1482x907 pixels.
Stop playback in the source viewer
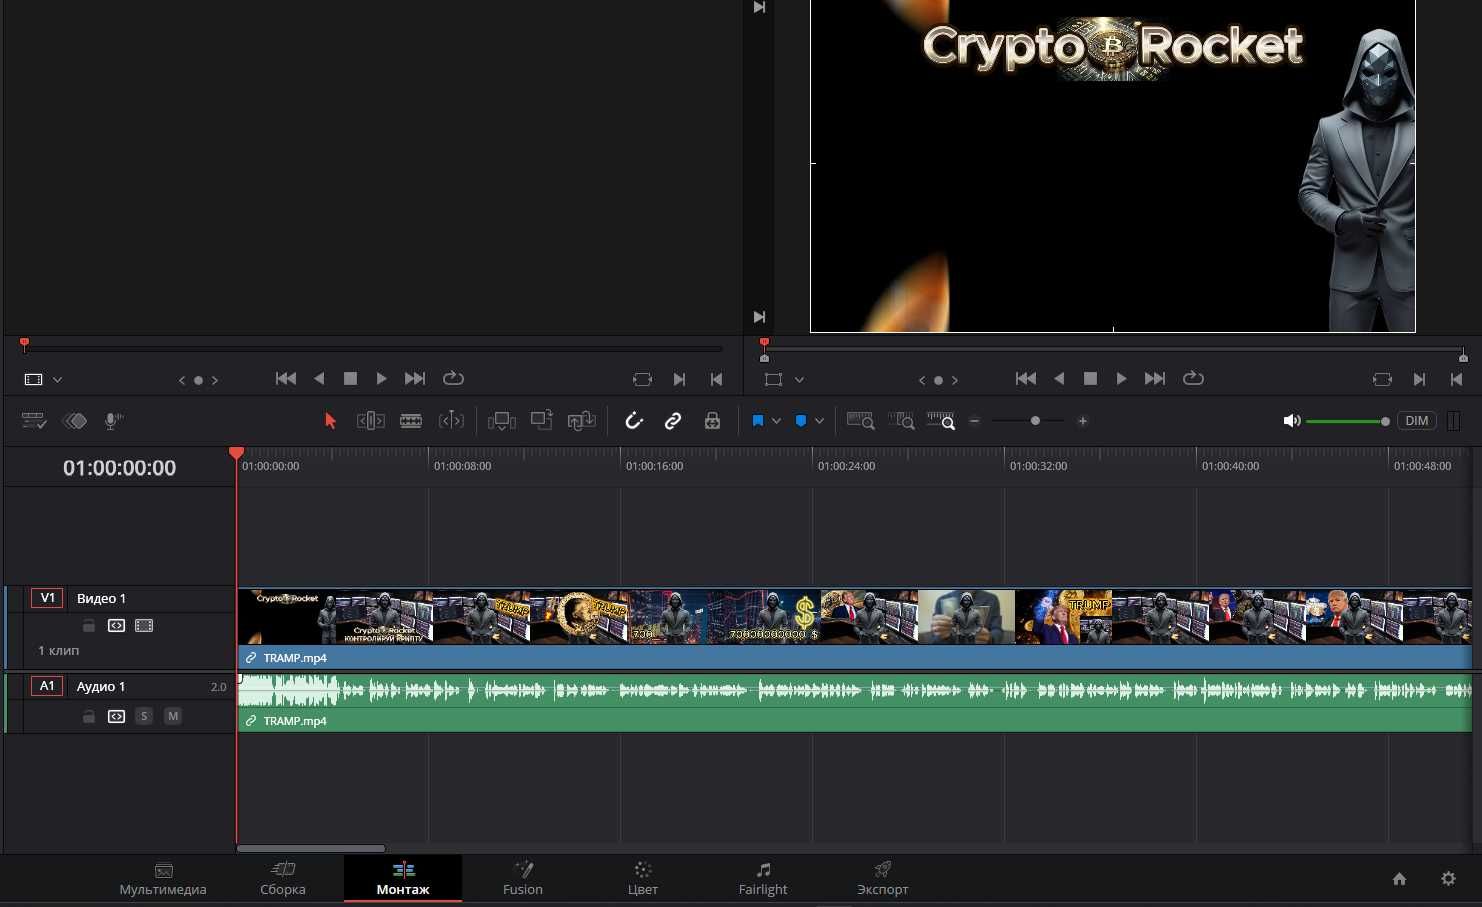350,379
